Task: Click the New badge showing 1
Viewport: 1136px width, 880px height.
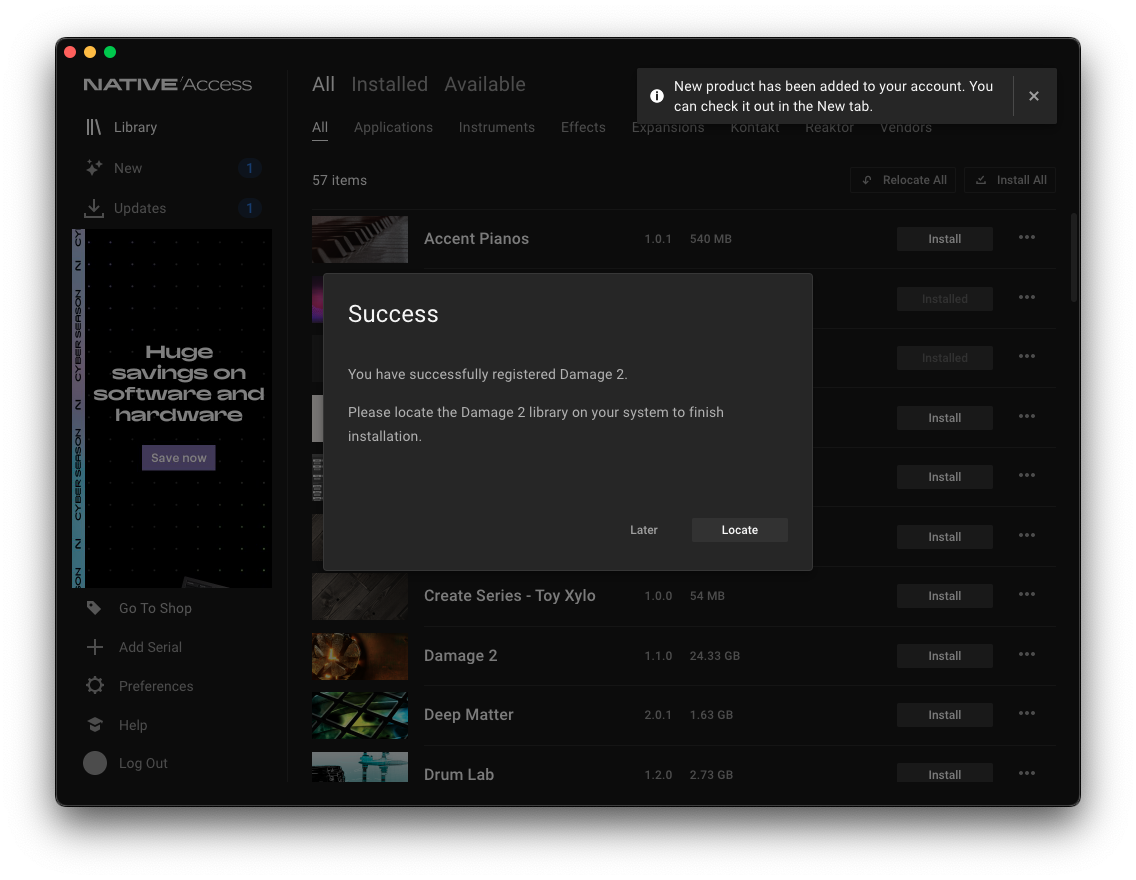Action: pos(249,168)
